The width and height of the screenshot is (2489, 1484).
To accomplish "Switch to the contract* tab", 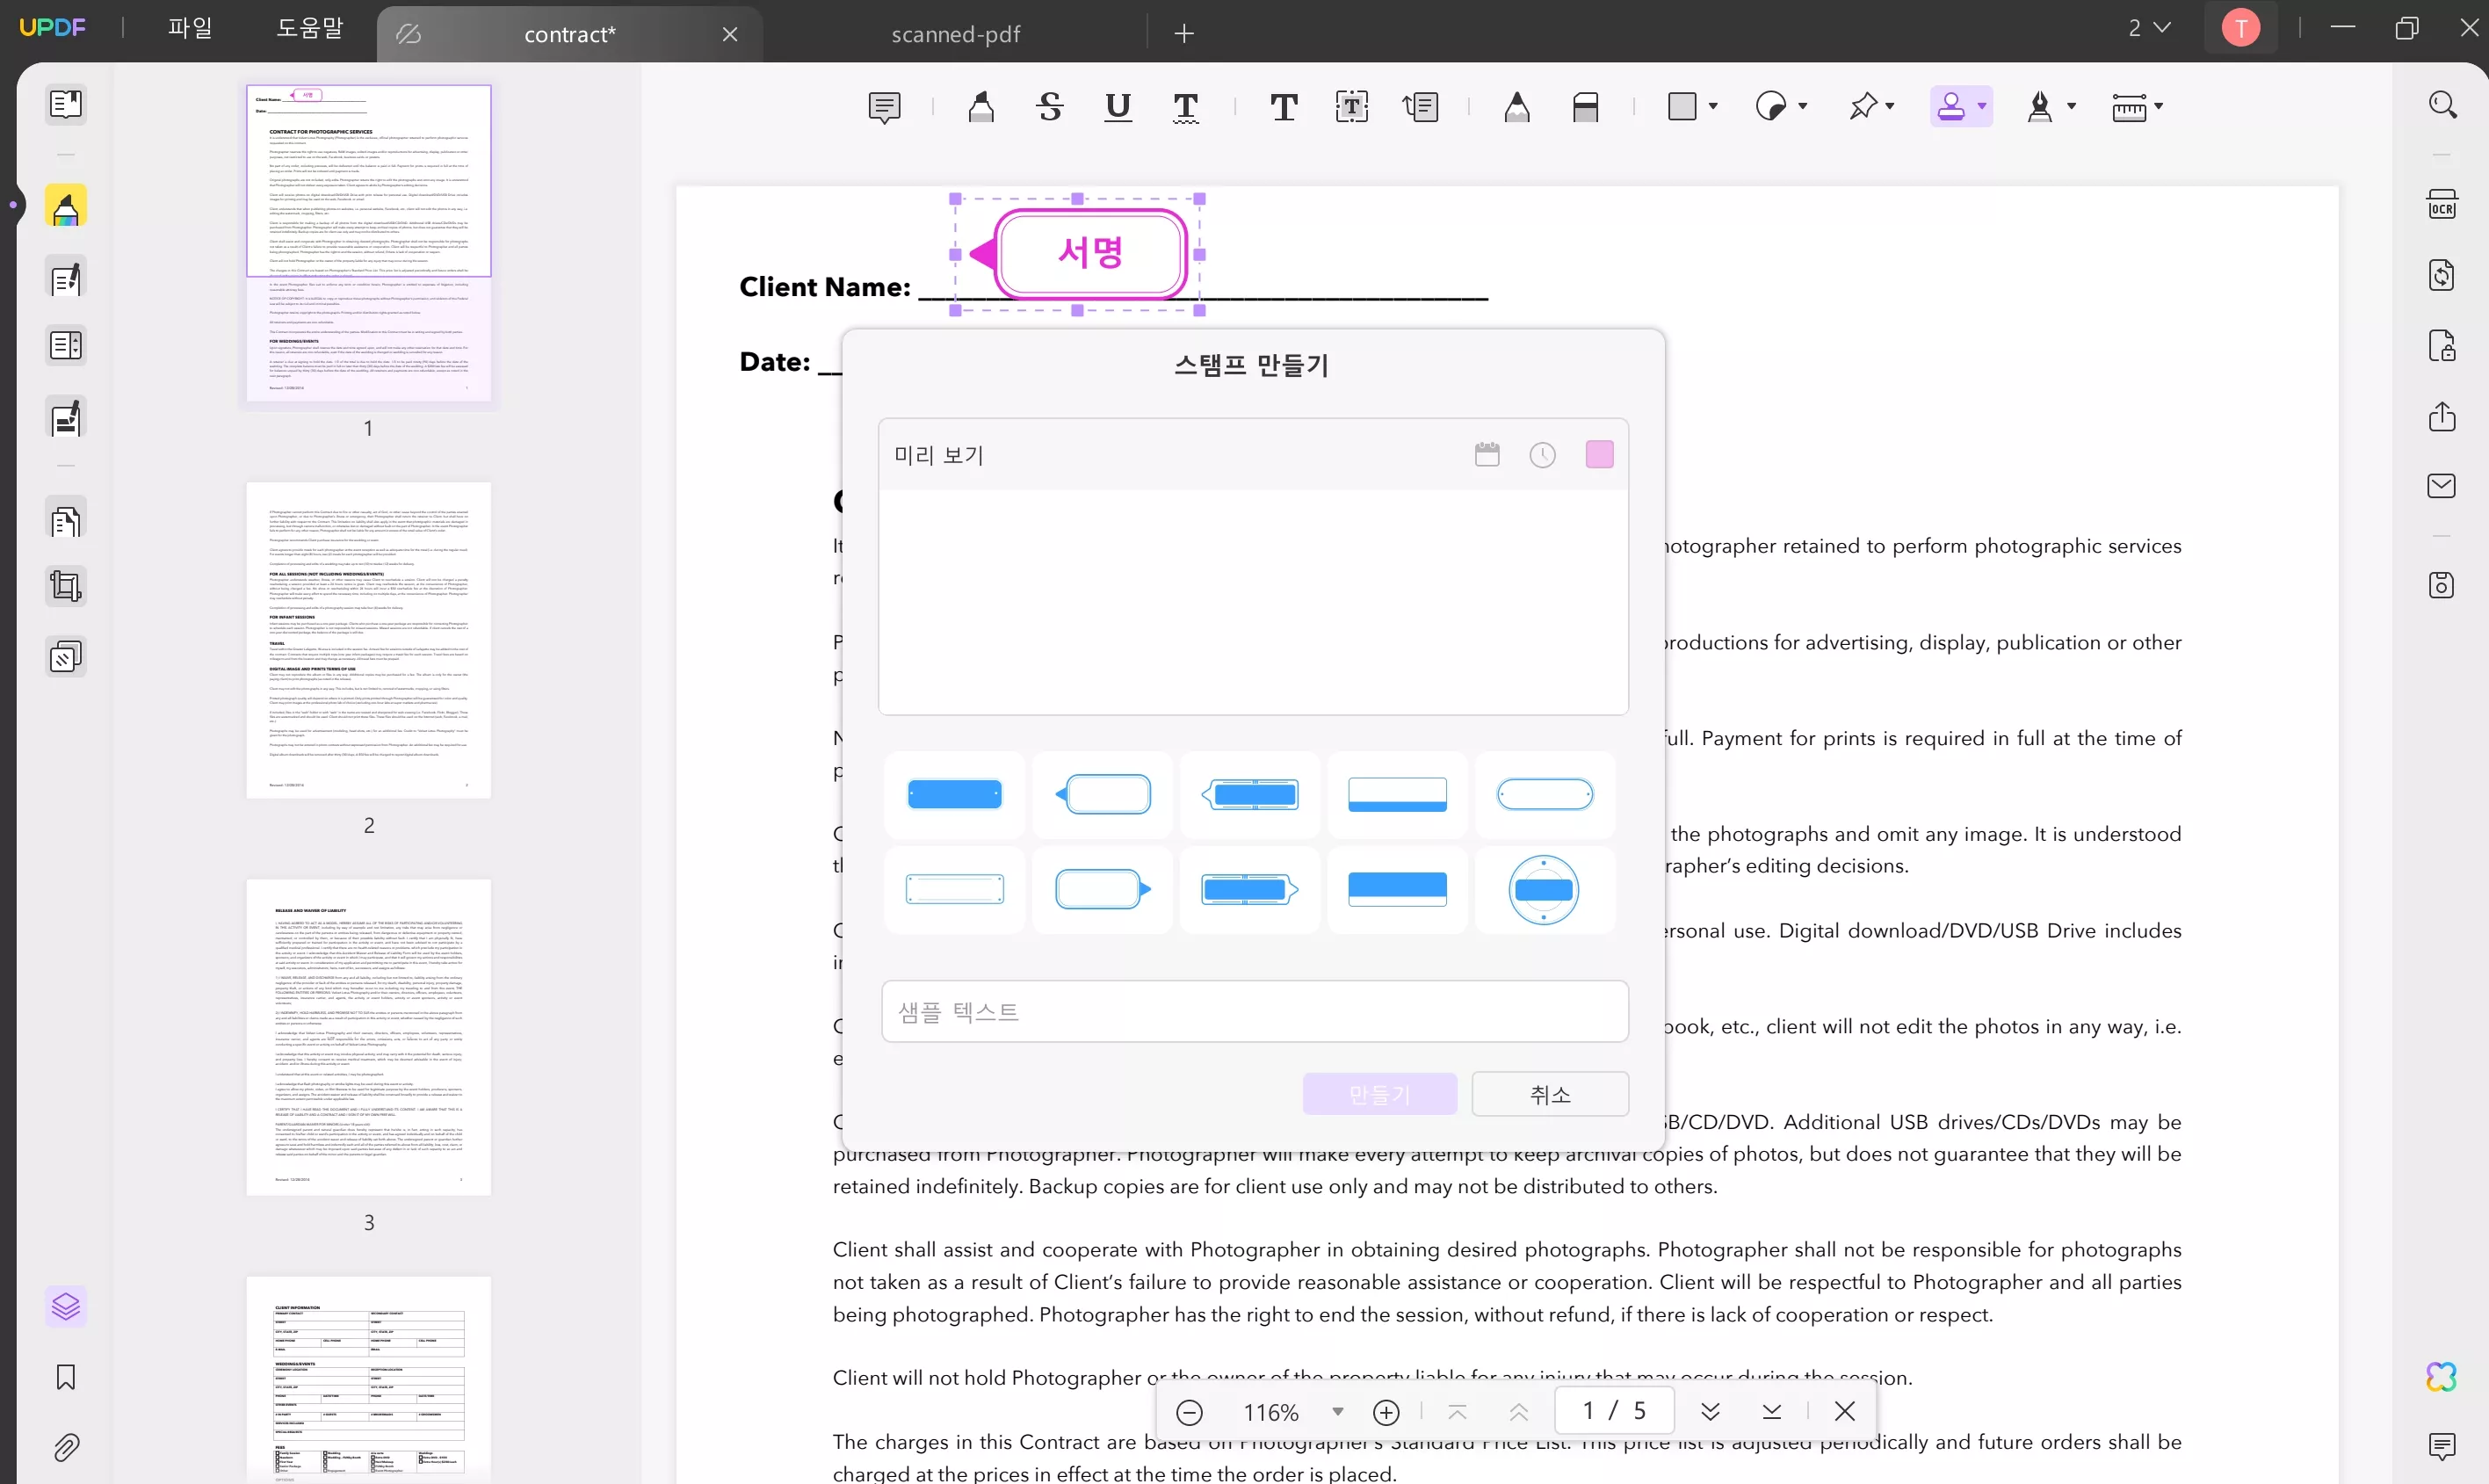I will point(570,34).
